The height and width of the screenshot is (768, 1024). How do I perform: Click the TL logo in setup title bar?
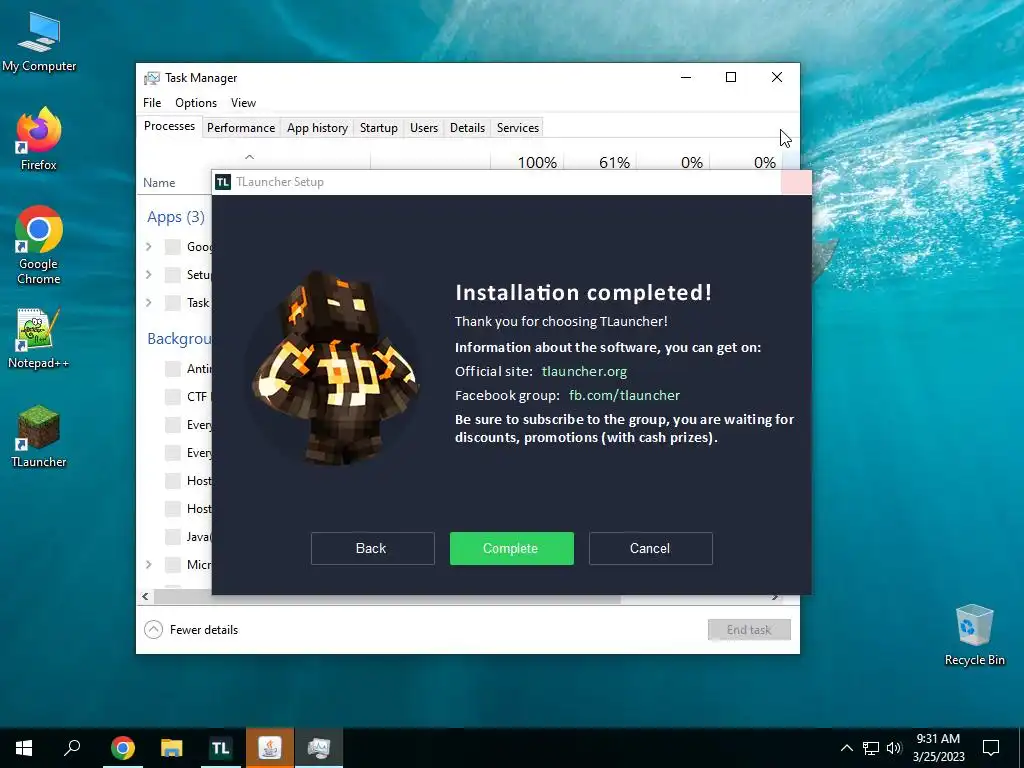click(223, 182)
